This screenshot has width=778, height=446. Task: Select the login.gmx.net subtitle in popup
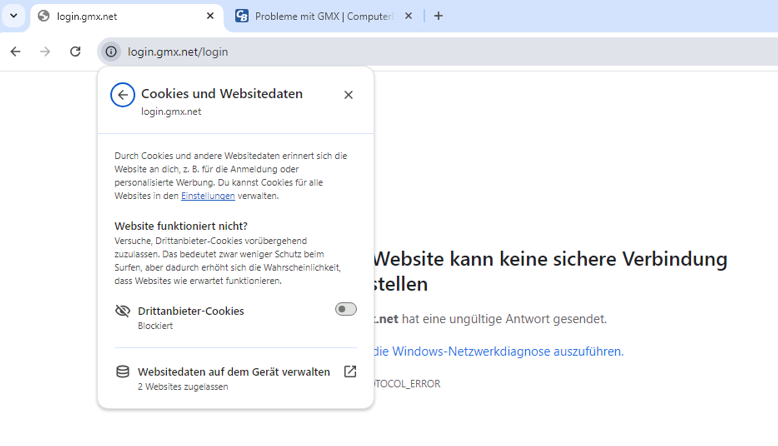[171, 112]
